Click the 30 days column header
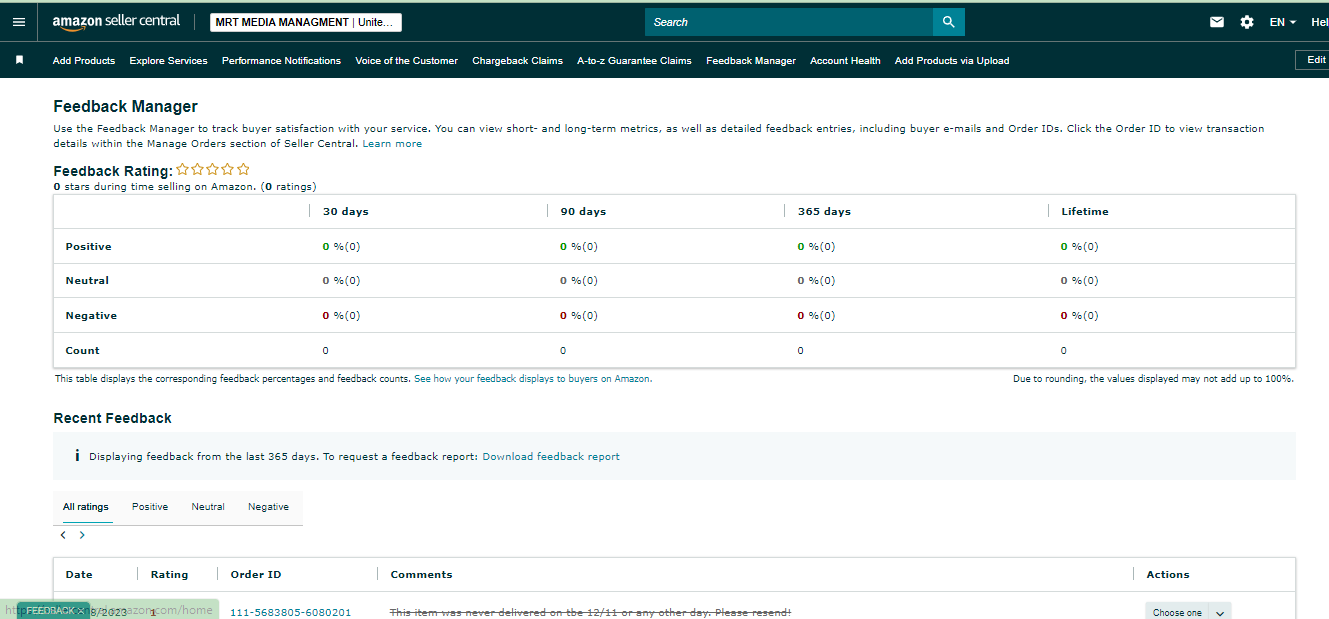Viewport: 1329px width, 619px height. (x=346, y=212)
